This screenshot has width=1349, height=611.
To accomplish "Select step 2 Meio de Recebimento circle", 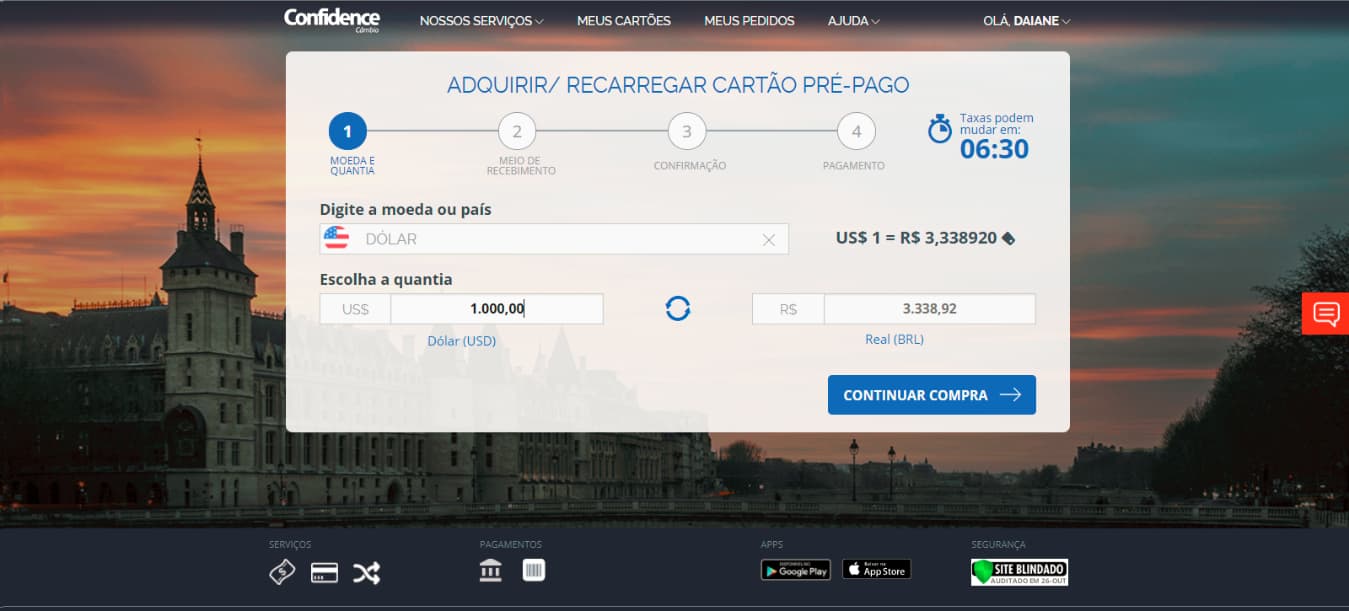I will (517, 131).
